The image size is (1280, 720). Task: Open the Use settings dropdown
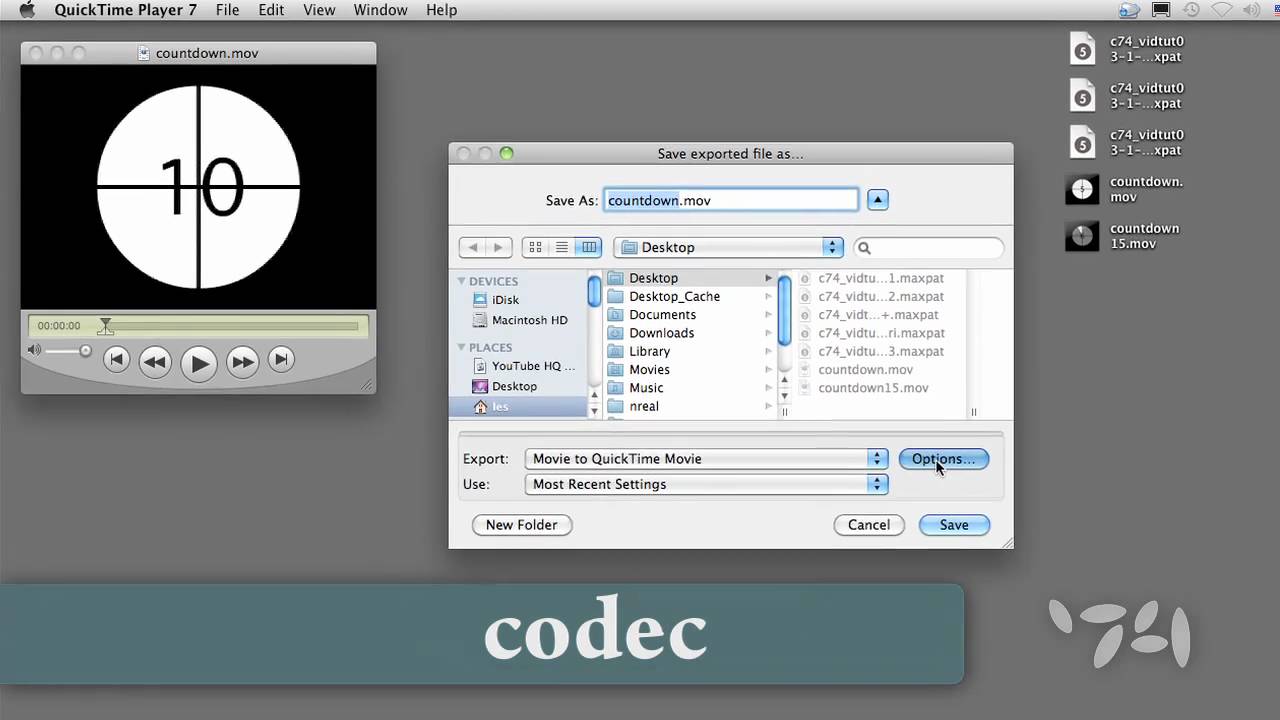pos(706,484)
